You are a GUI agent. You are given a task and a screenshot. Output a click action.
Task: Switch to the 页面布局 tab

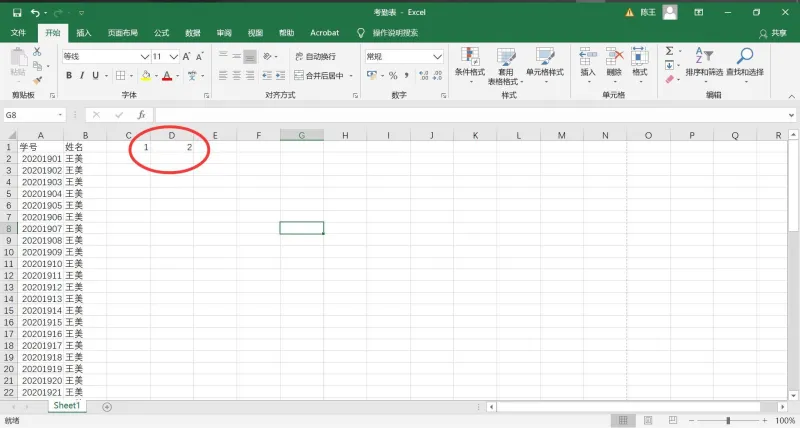point(122,33)
